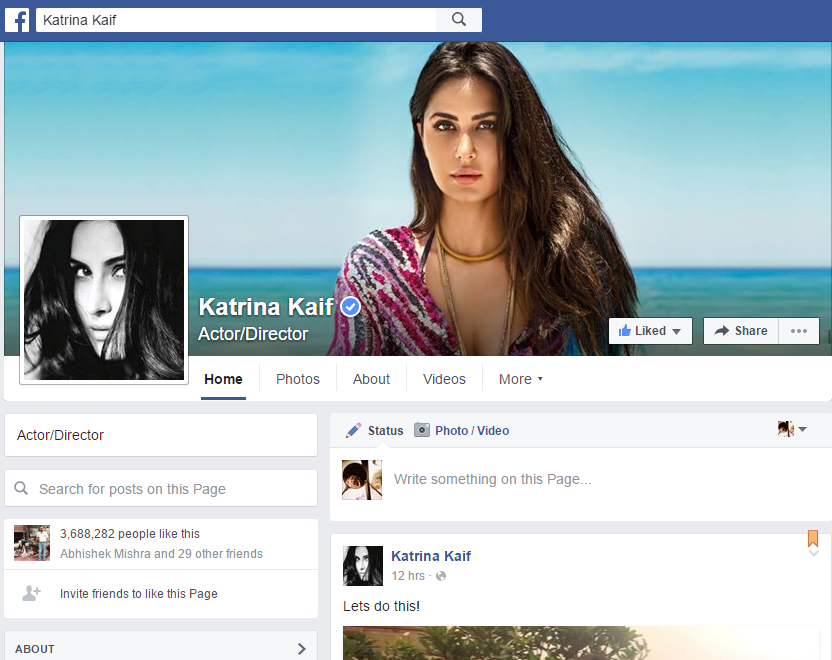Open the page profile picture thumbnail
This screenshot has width=832, height=660.
(104, 299)
